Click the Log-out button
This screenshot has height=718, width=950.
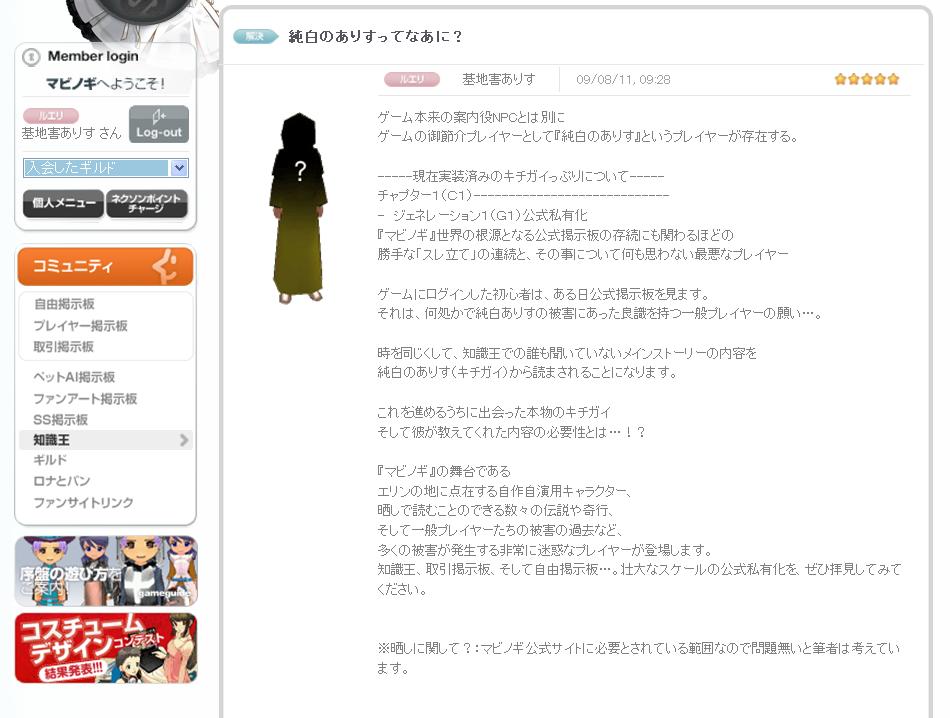point(159,124)
